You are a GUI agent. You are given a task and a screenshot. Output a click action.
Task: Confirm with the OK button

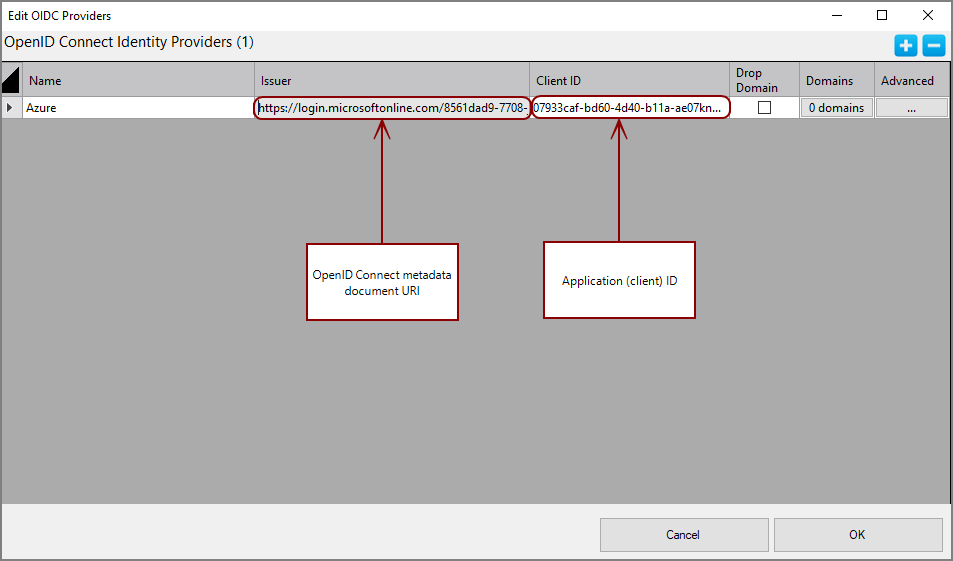tap(858, 535)
